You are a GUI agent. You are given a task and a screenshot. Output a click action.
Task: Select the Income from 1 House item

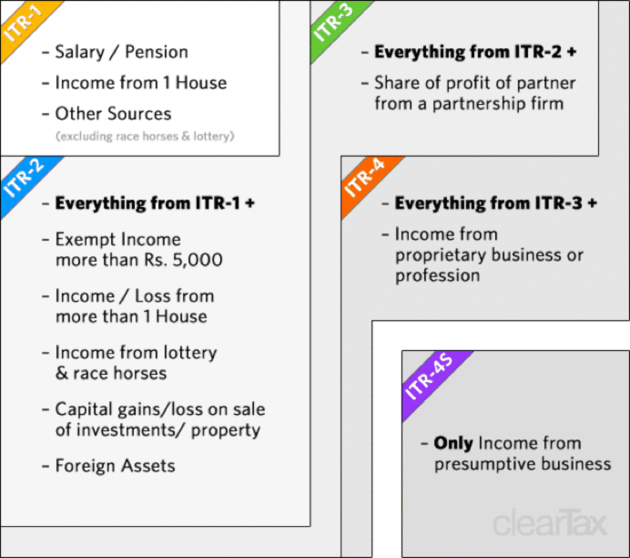[x=141, y=83]
